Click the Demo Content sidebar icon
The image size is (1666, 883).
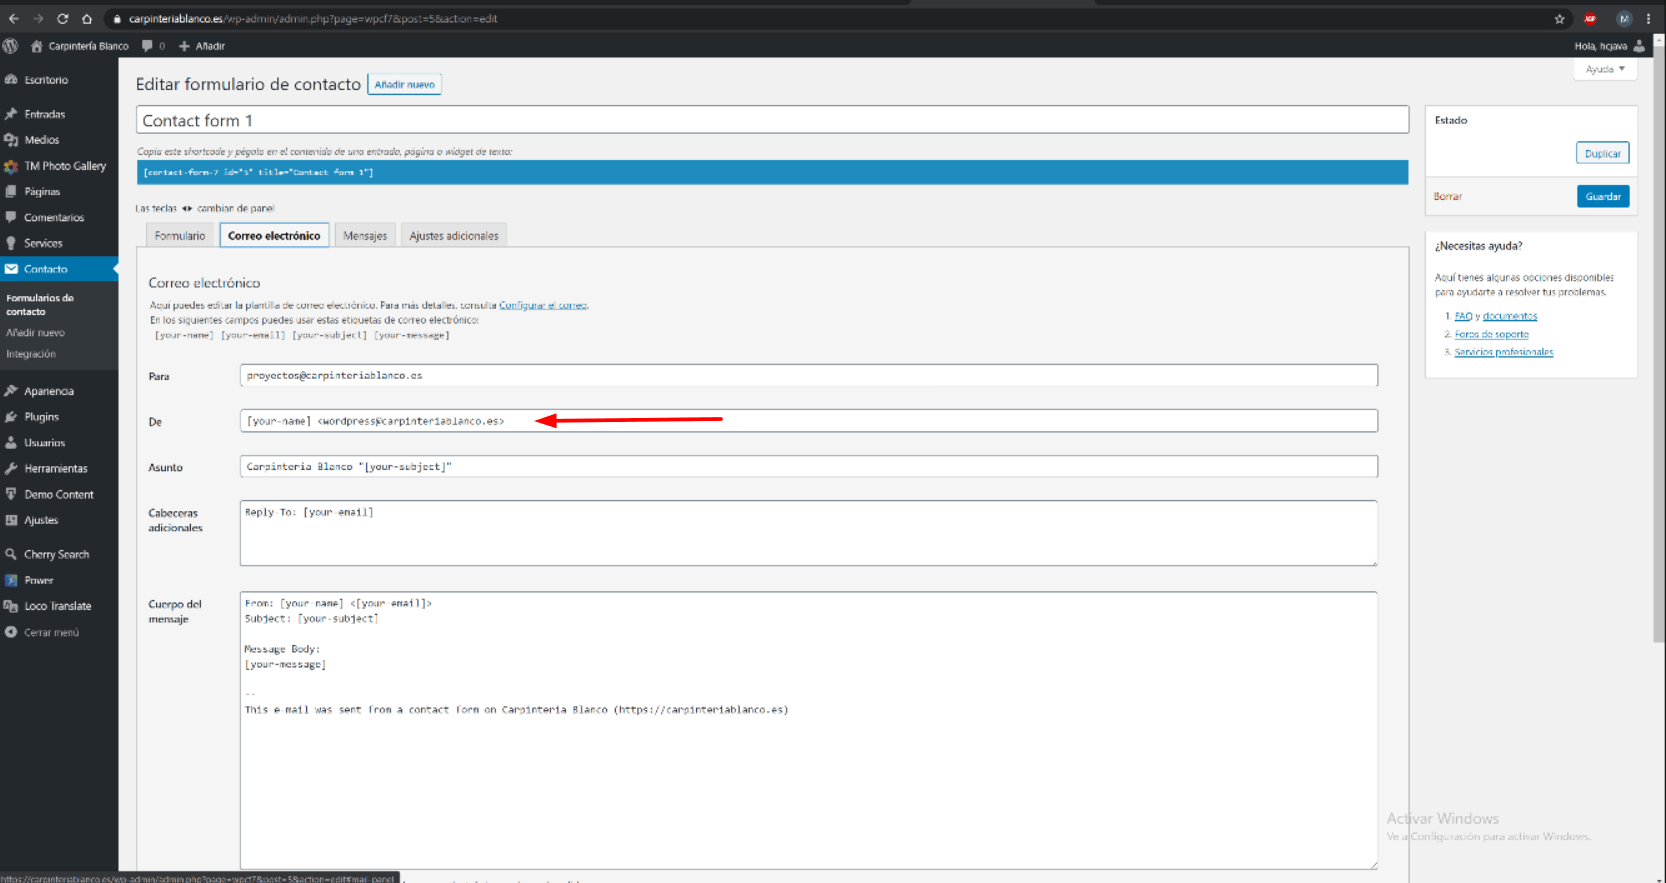(11, 494)
